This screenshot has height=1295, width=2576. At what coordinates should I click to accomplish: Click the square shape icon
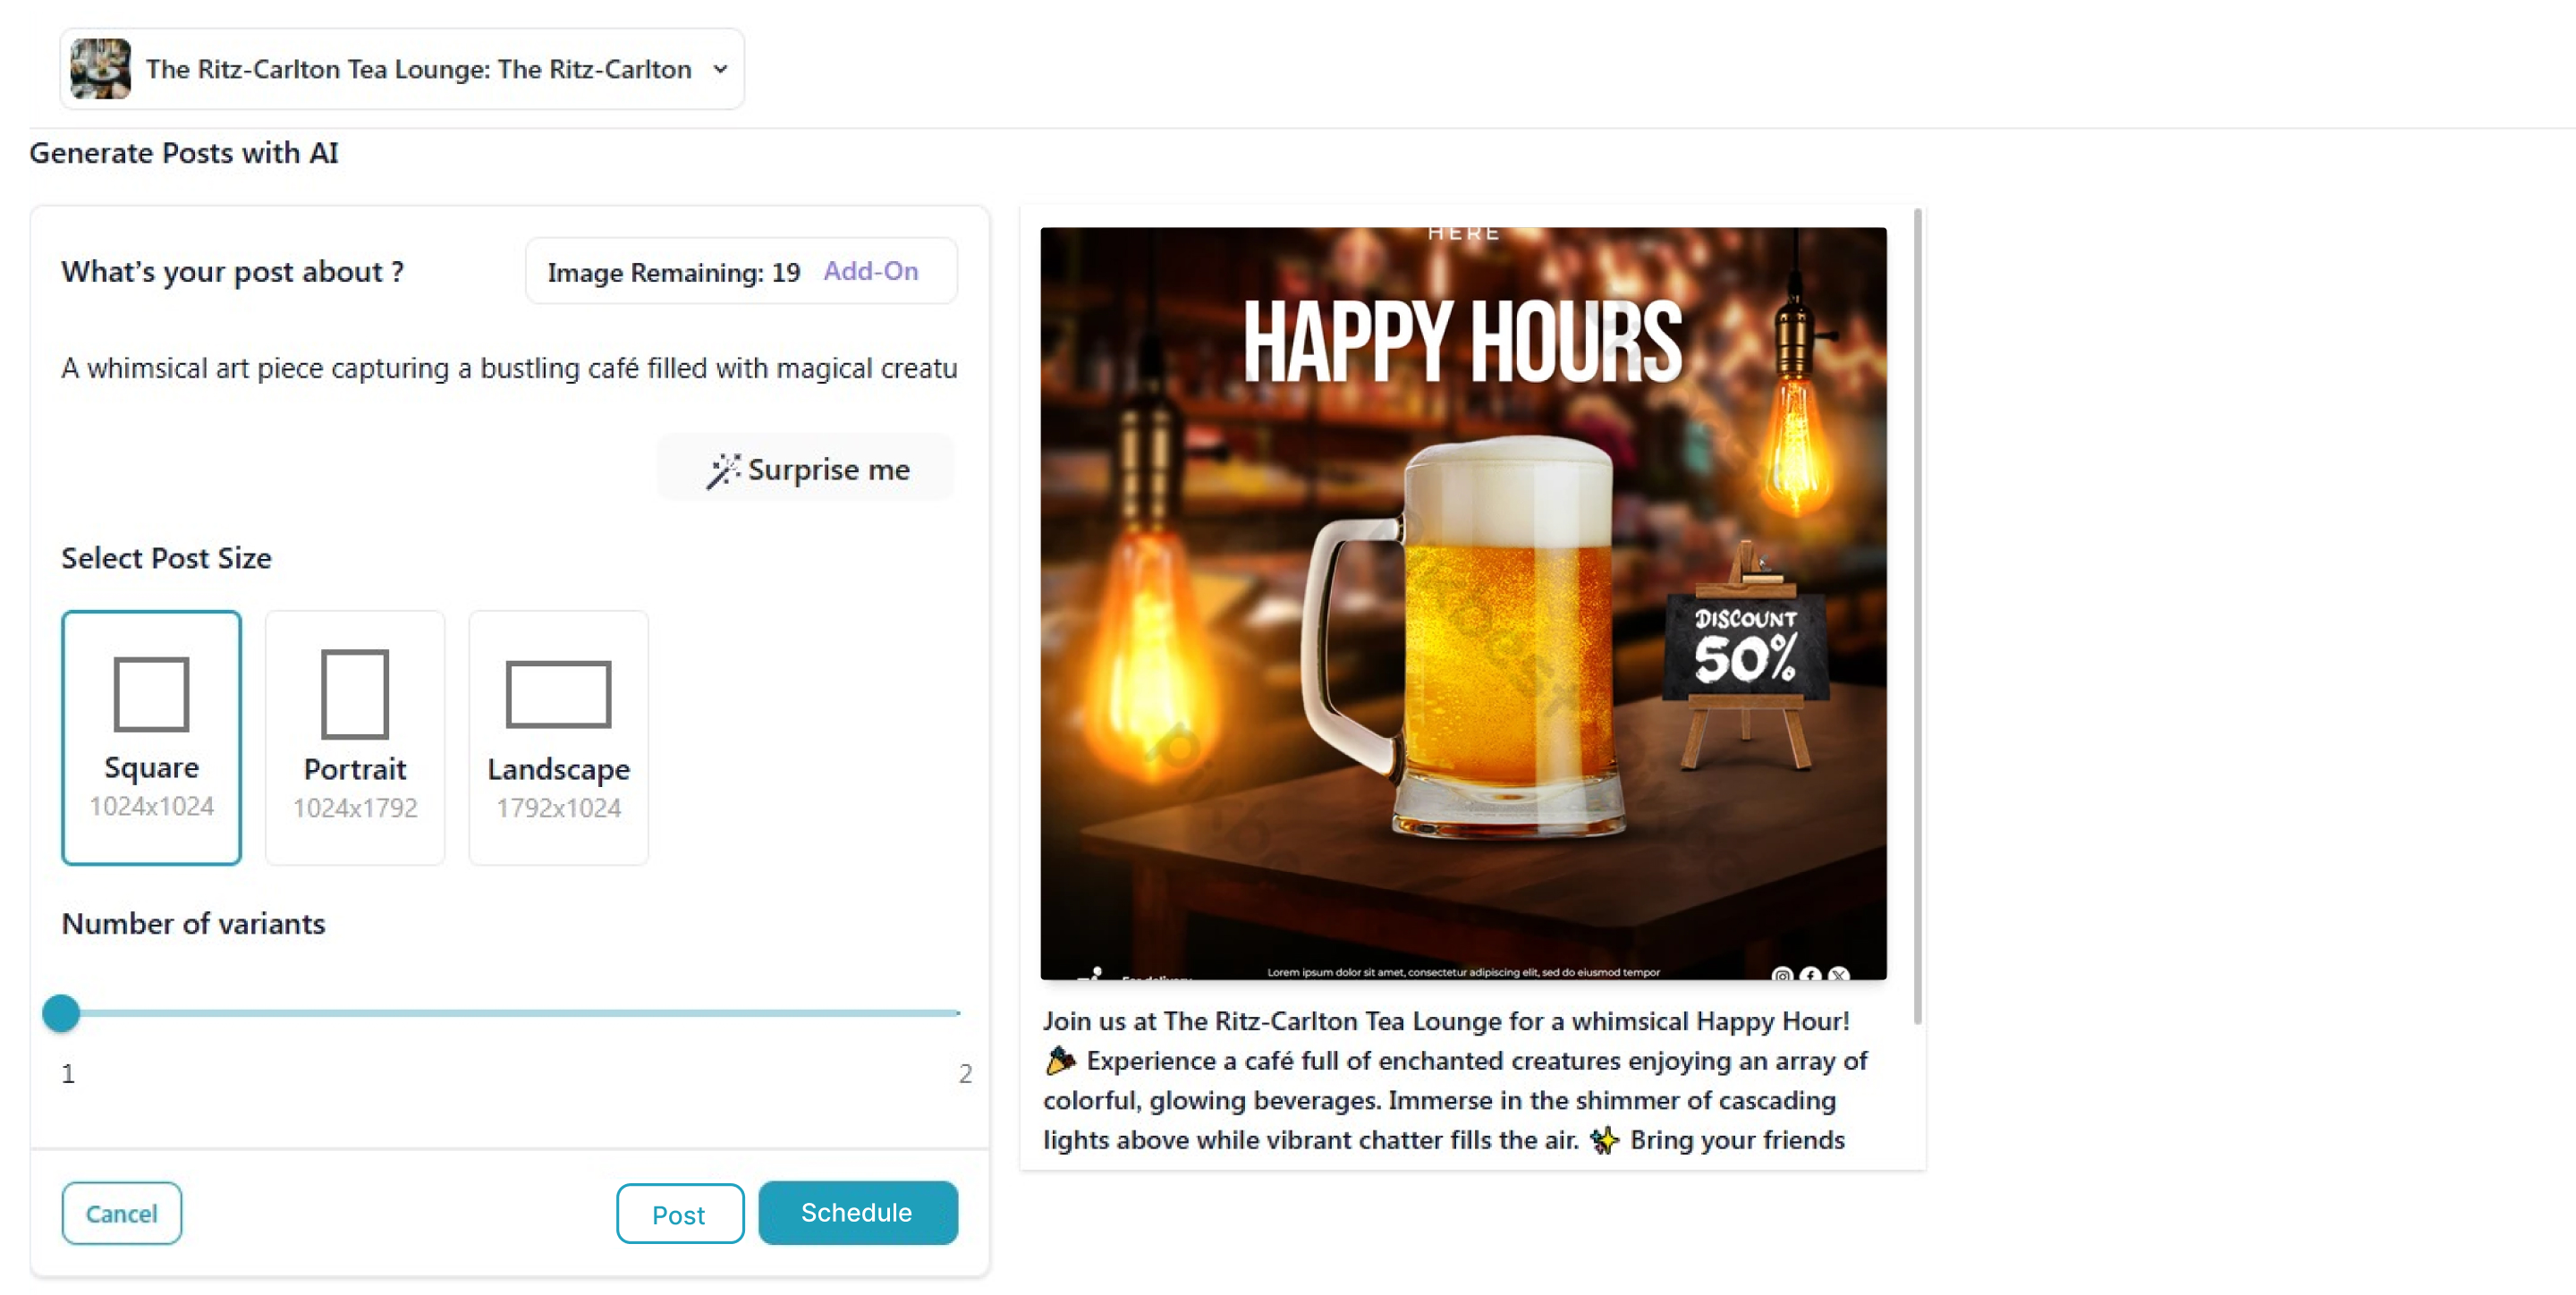pyautogui.click(x=151, y=694)
